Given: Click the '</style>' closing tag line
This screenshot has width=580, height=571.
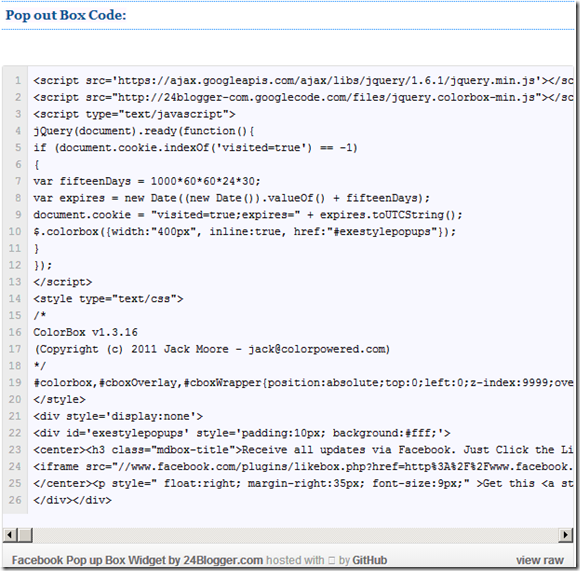Looking at the screenshot, I should 59,399.
